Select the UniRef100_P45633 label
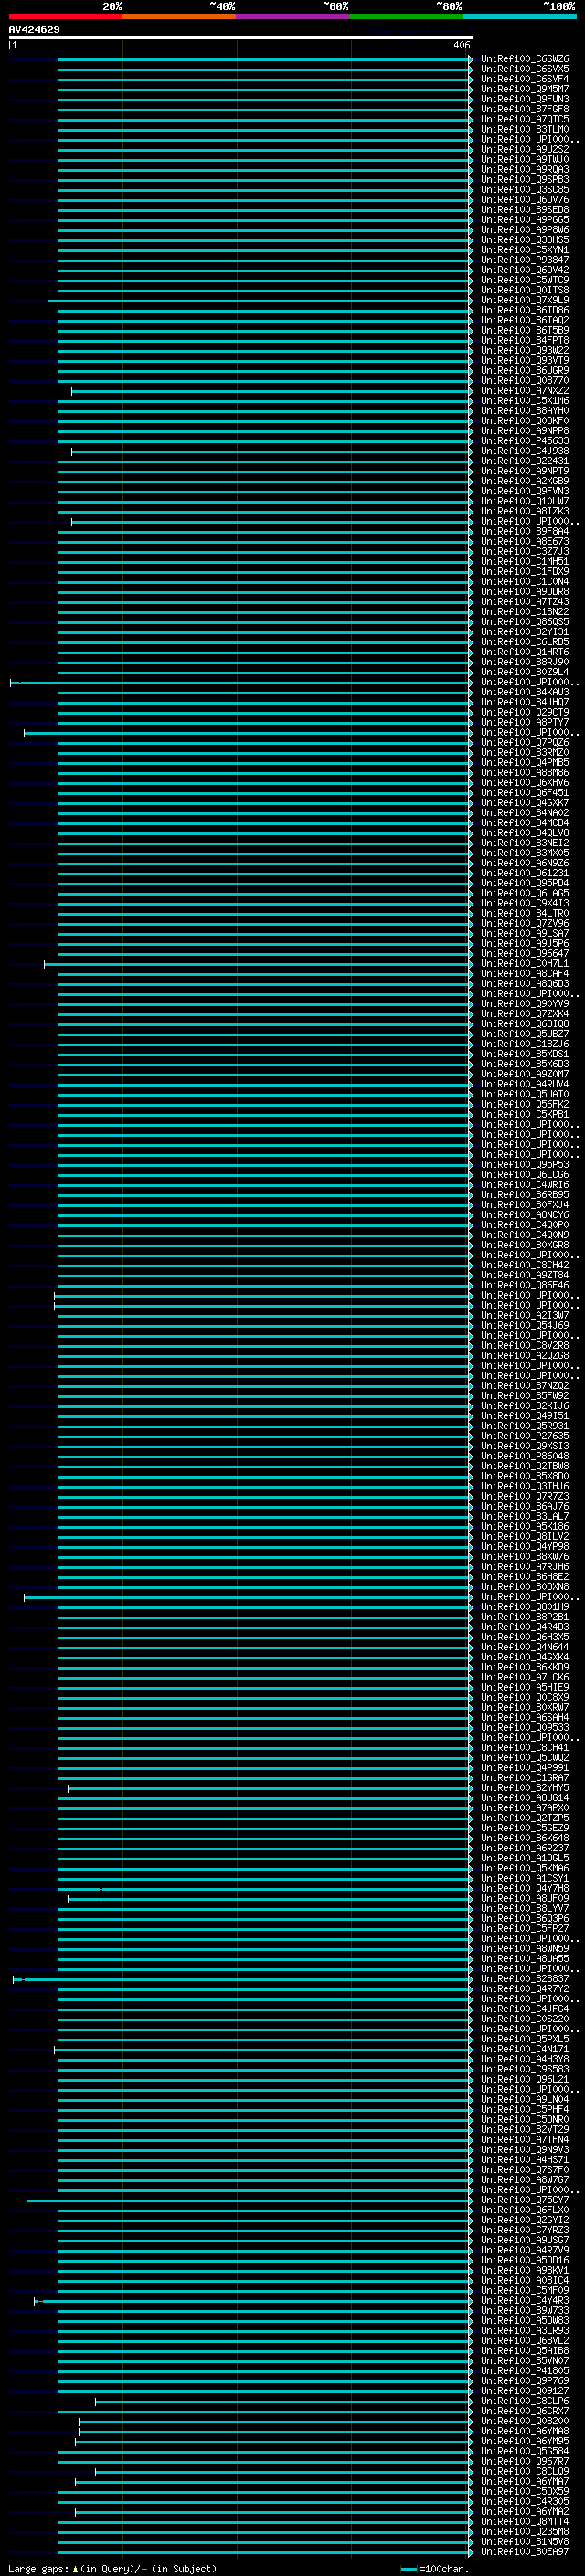585x2576 pixels. click(x=525, y=441)
